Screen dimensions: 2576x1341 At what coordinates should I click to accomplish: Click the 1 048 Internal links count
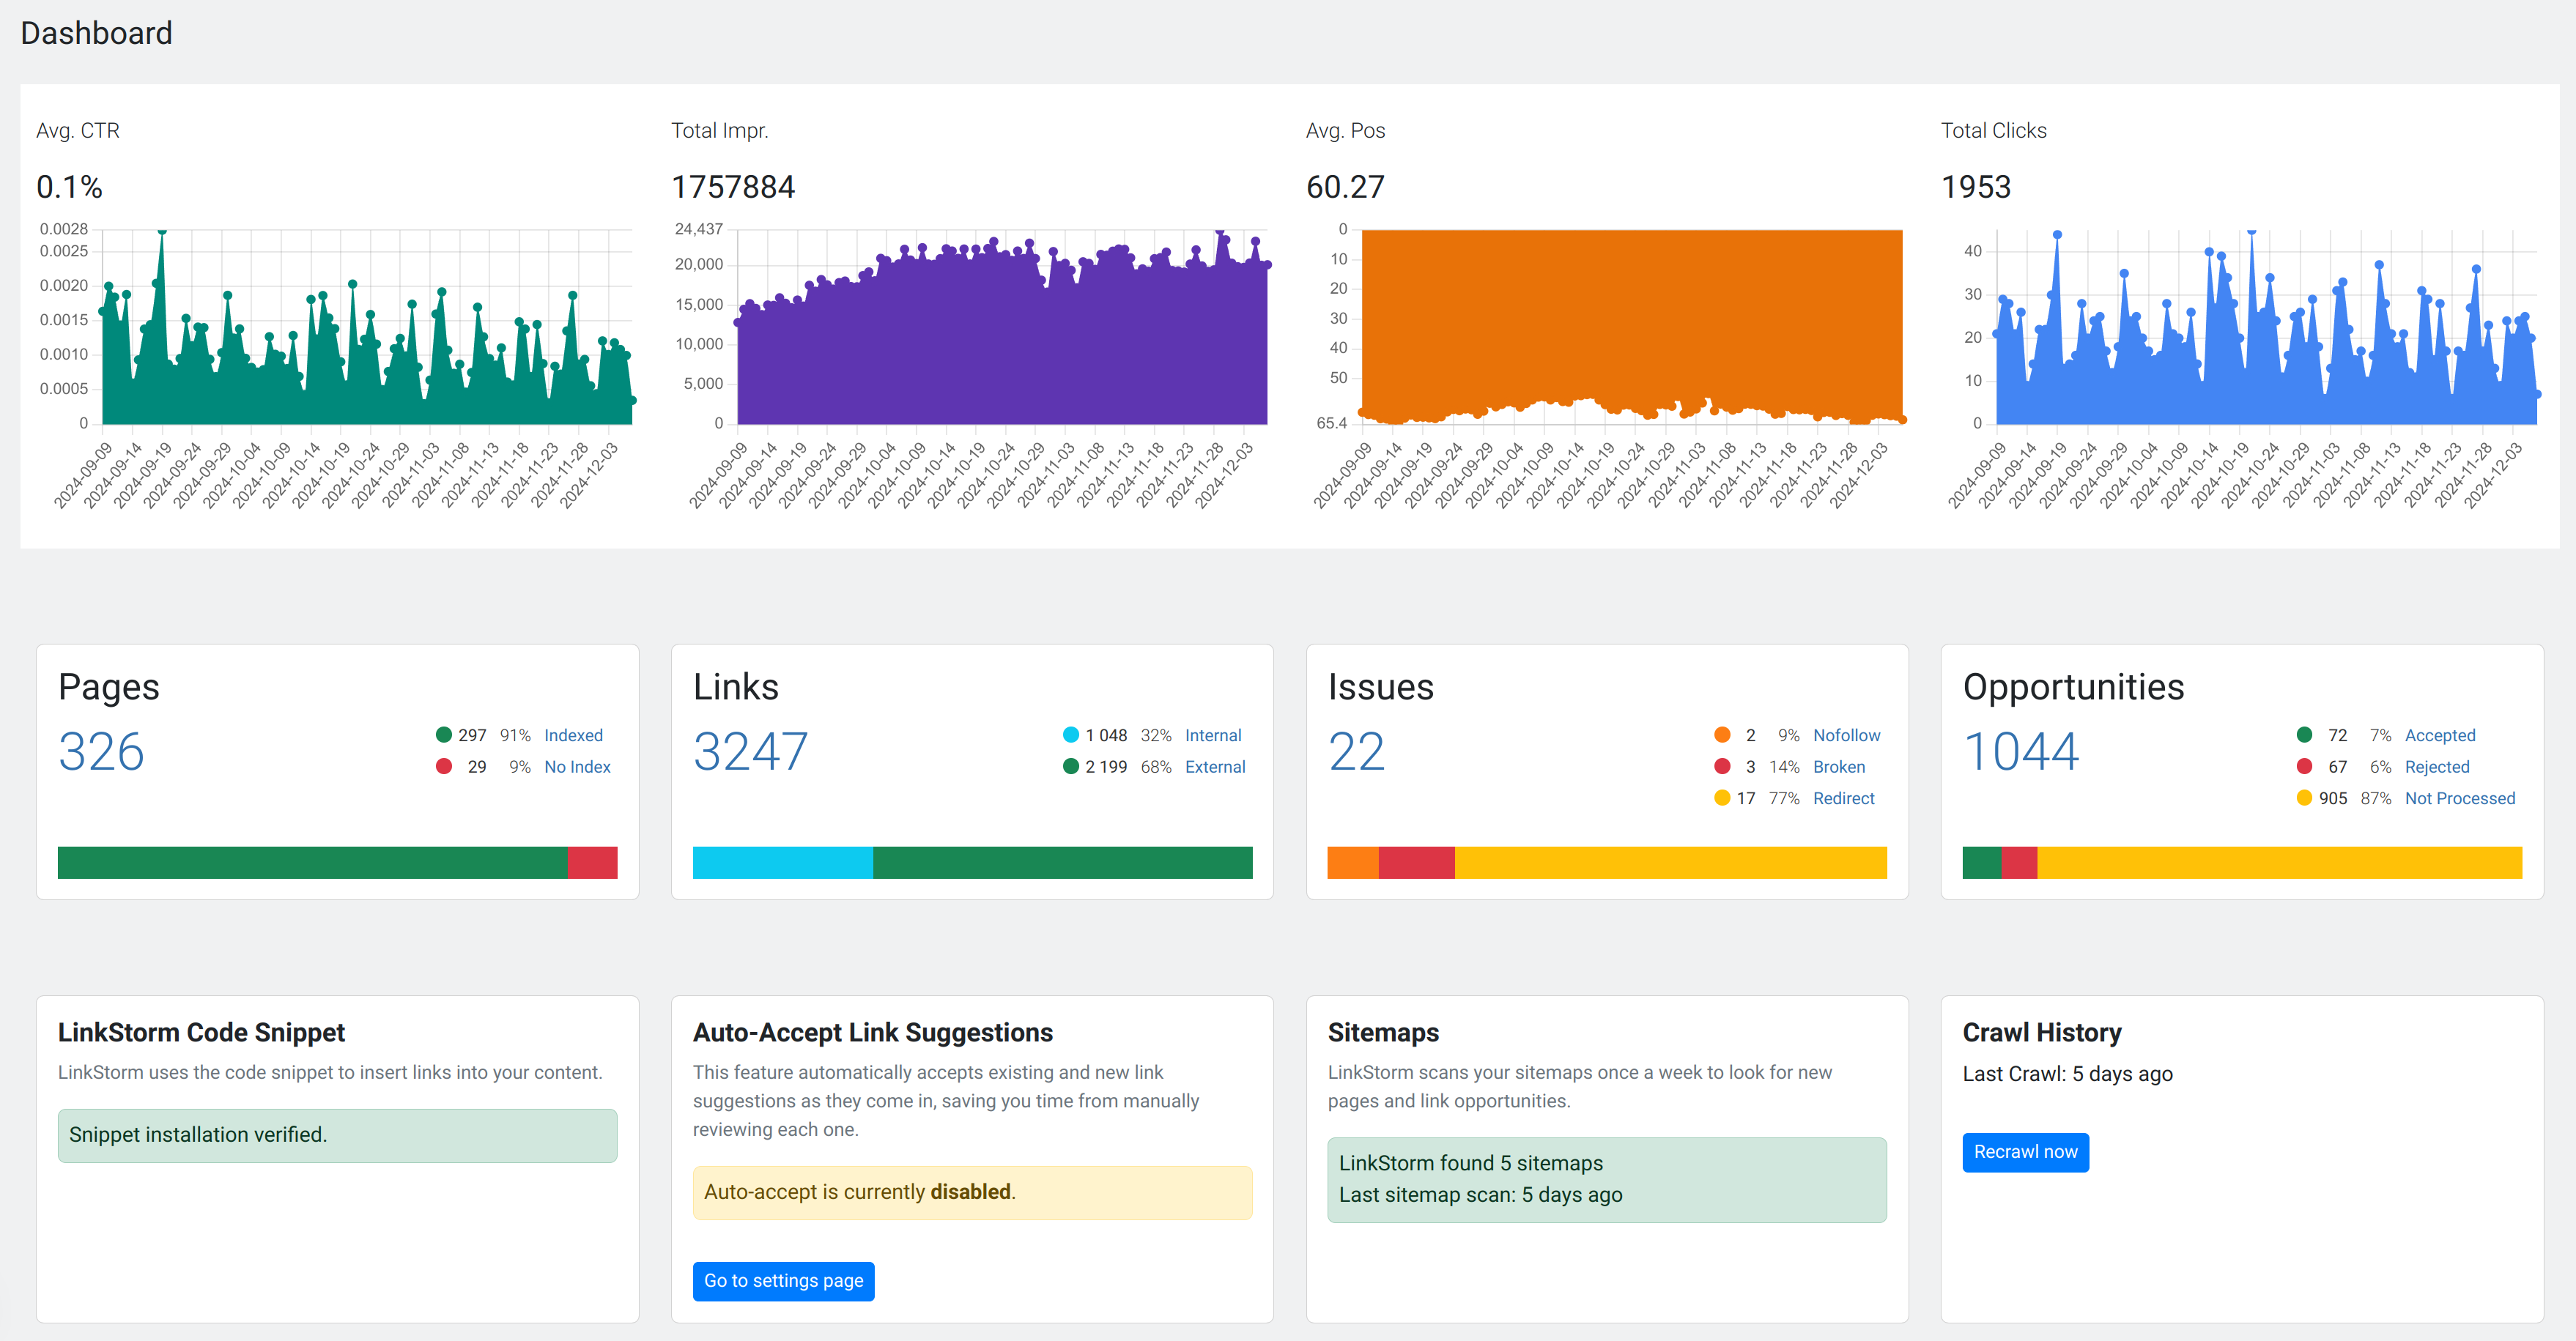1105,735
